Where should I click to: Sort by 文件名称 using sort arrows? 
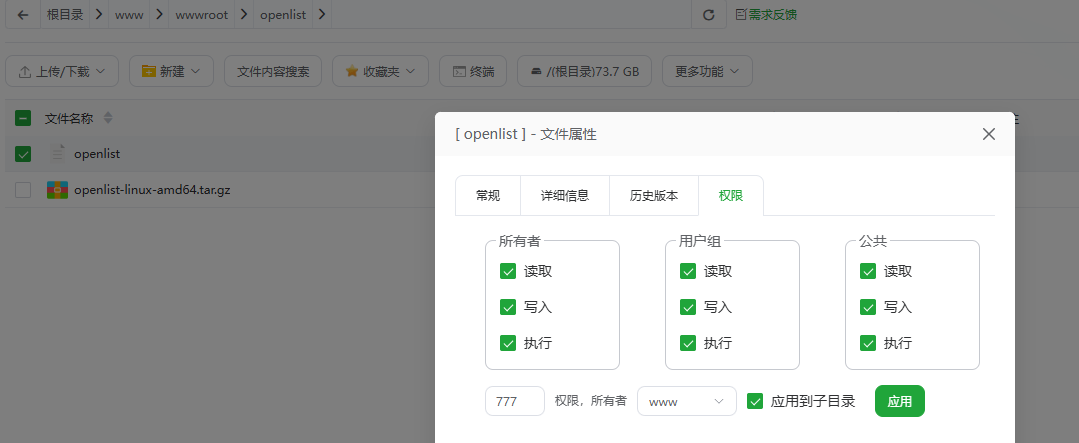107,118
